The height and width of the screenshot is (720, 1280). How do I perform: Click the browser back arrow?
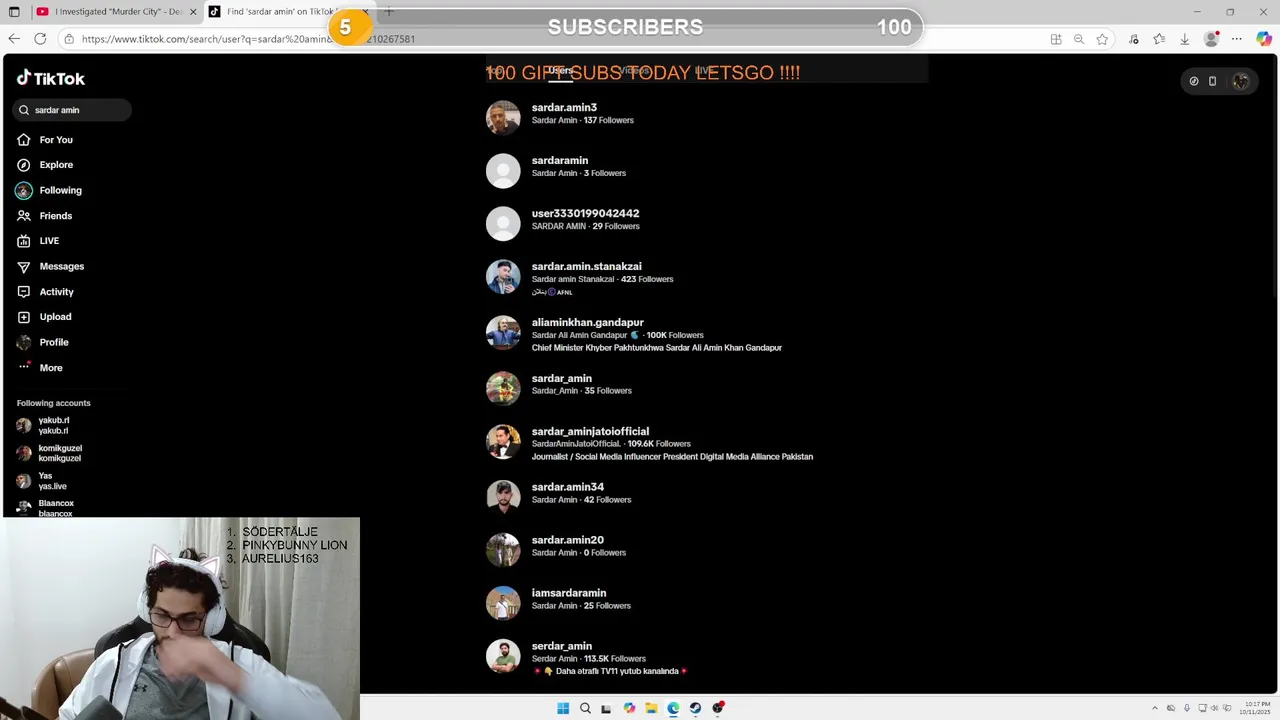pos(14,39)
